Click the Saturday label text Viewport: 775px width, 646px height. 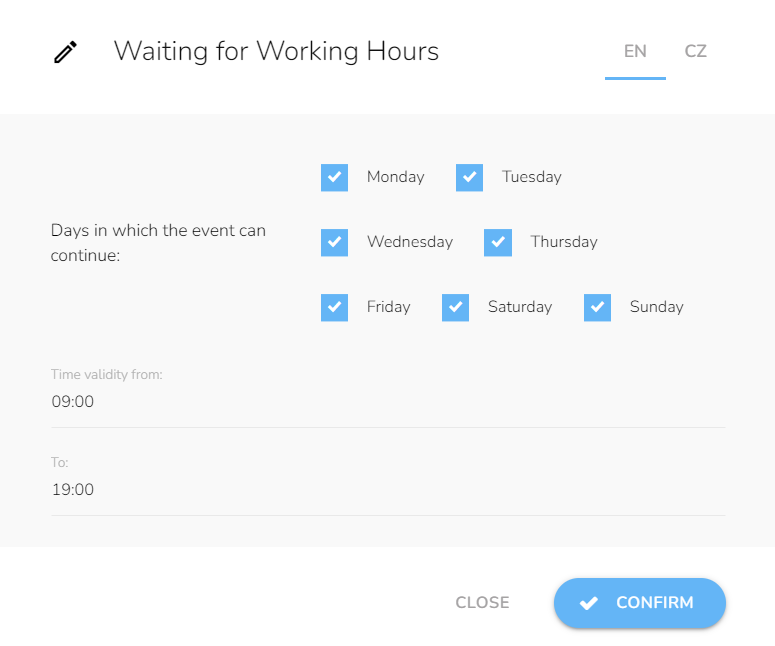[520, 307]
